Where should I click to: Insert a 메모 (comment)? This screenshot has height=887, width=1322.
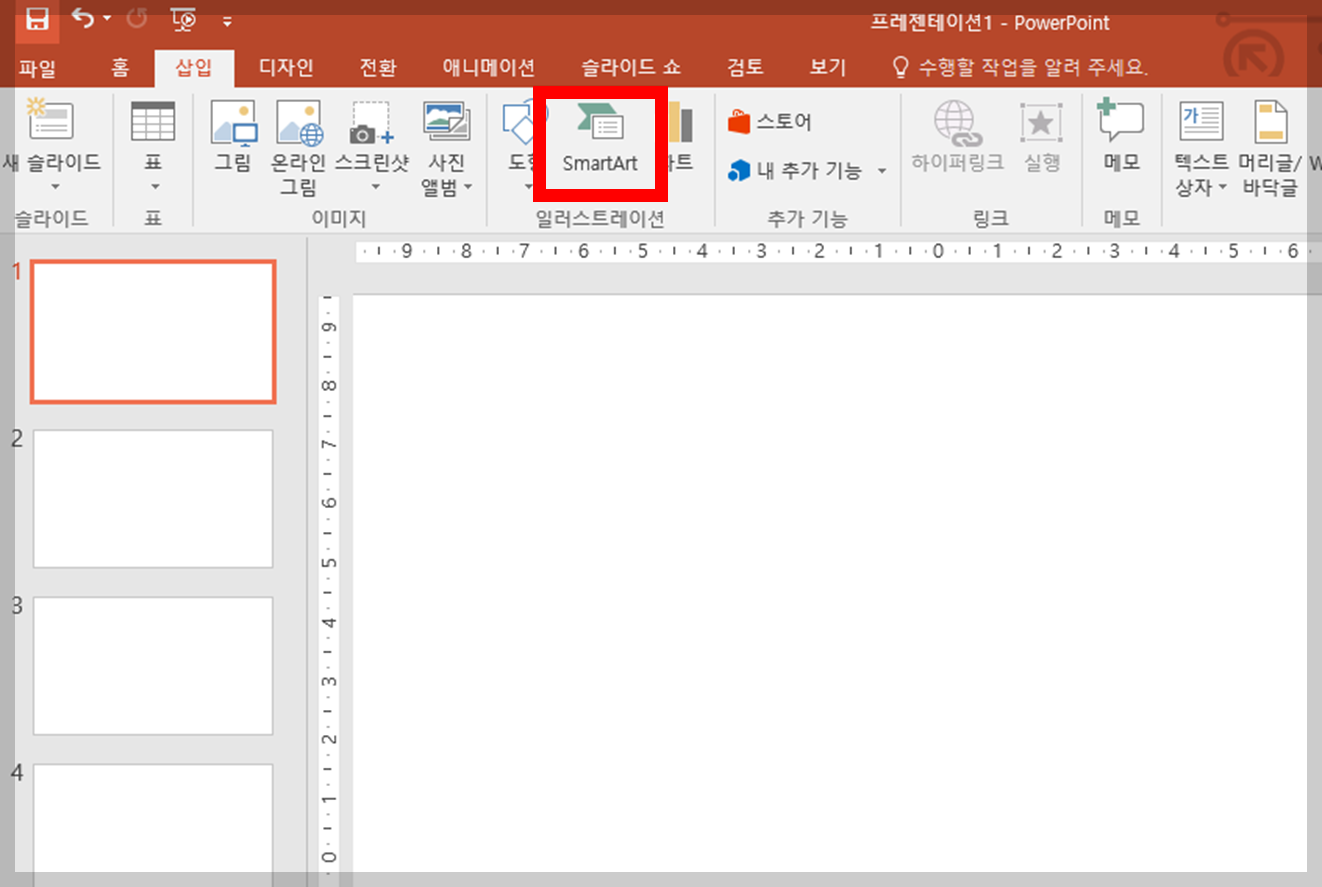coord(1120,140)
